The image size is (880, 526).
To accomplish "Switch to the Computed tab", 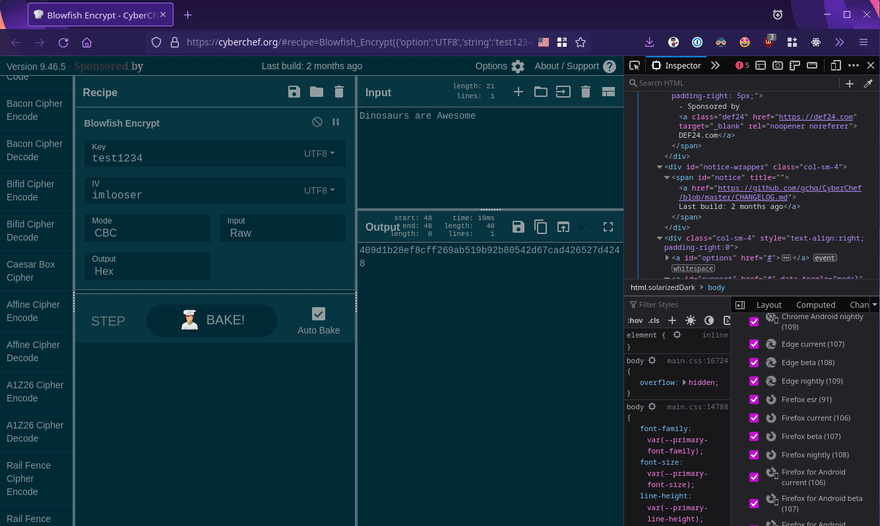I will pyautogui.click(x=815, y=305).
